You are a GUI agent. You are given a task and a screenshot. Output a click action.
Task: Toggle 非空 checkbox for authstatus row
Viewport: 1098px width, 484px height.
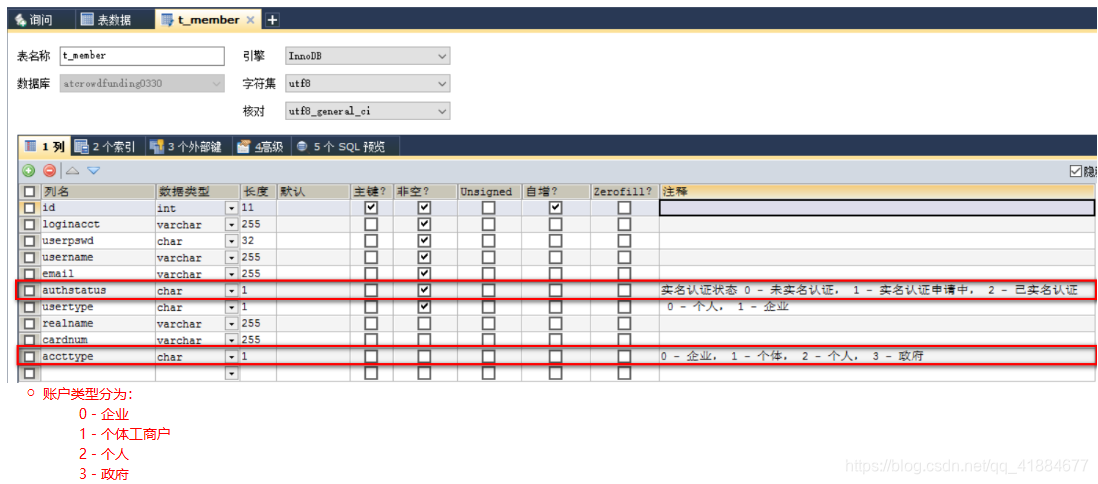pos(424,290)
